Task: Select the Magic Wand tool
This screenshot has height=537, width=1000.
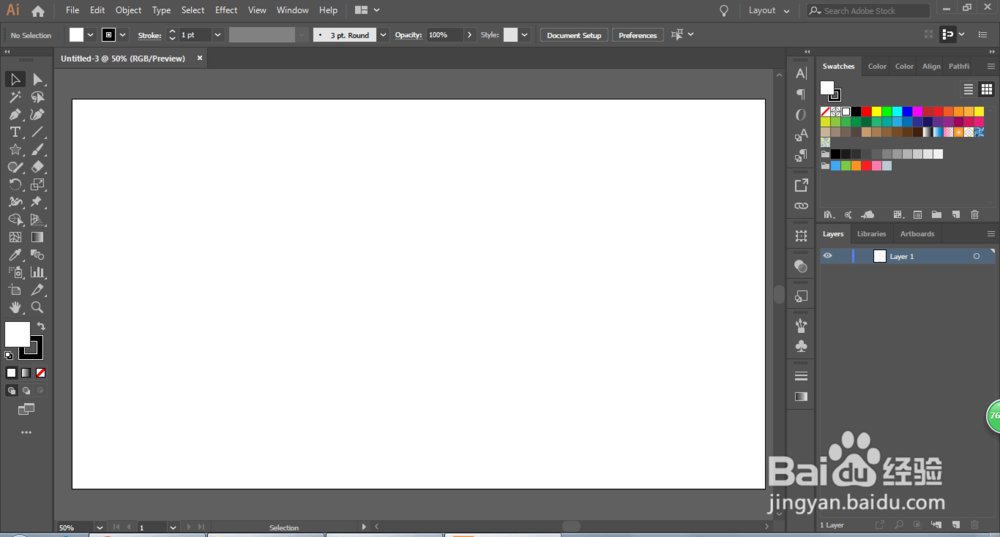Action: coord(15,97)
